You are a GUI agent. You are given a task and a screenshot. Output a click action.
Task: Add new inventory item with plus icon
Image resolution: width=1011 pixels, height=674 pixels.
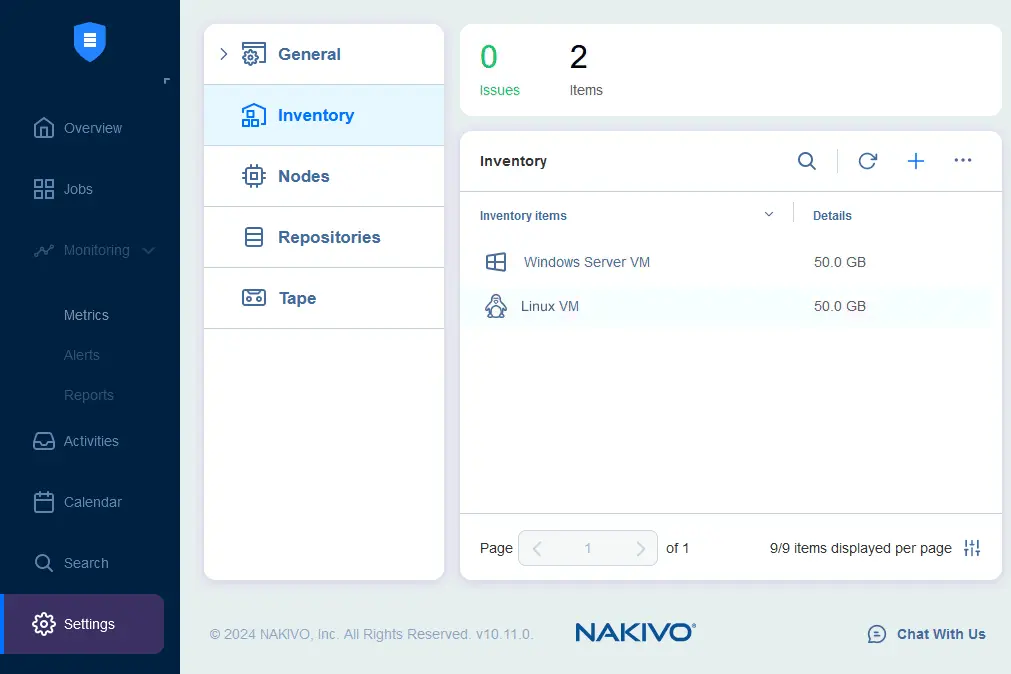click(x=916, y=161)
